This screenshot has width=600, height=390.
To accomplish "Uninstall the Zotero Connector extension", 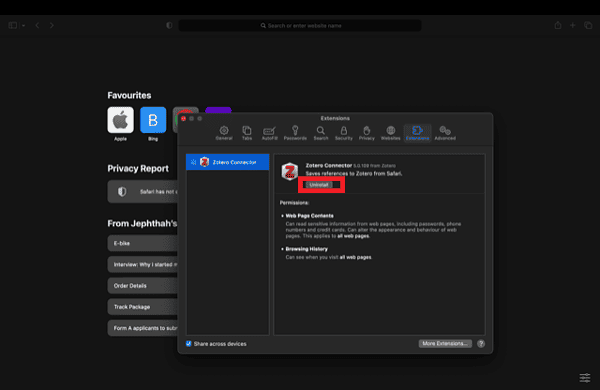I will point(319,185).
